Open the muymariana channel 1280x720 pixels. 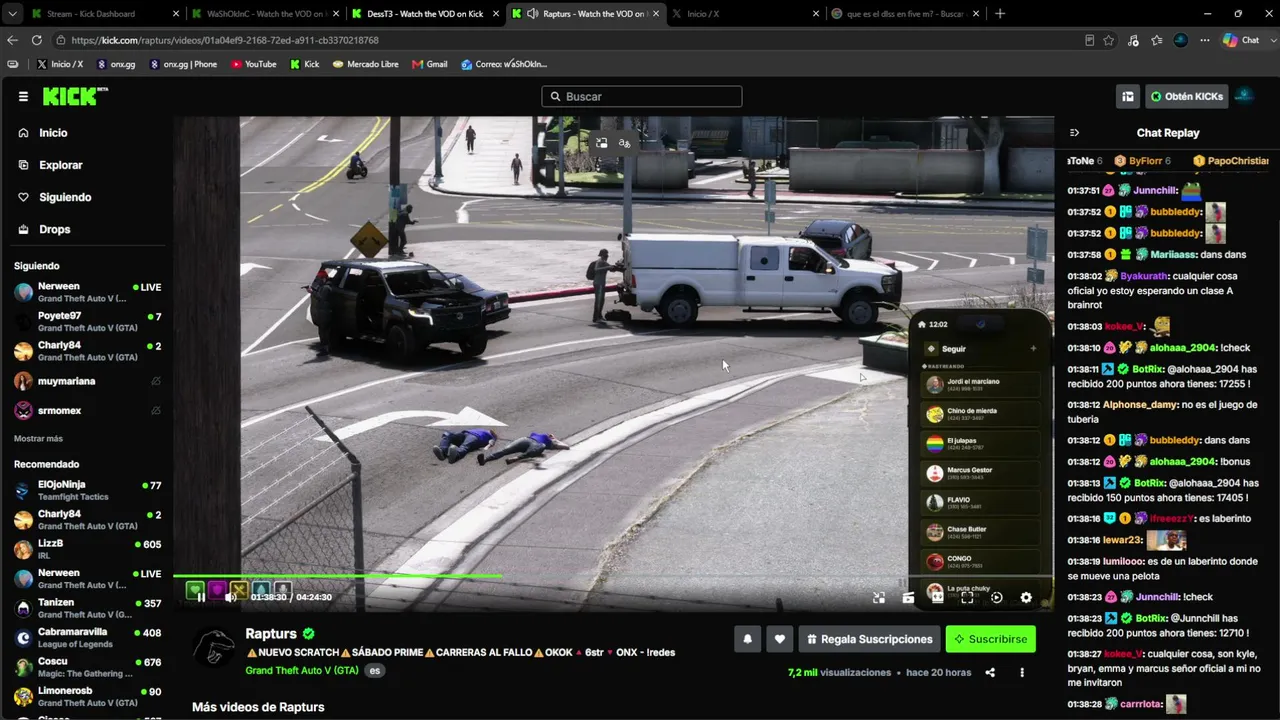[87, 381]
